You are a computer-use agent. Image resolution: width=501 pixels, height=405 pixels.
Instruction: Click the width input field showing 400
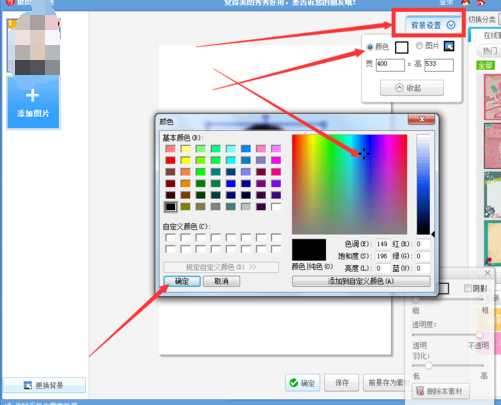(x=390, y=65)
